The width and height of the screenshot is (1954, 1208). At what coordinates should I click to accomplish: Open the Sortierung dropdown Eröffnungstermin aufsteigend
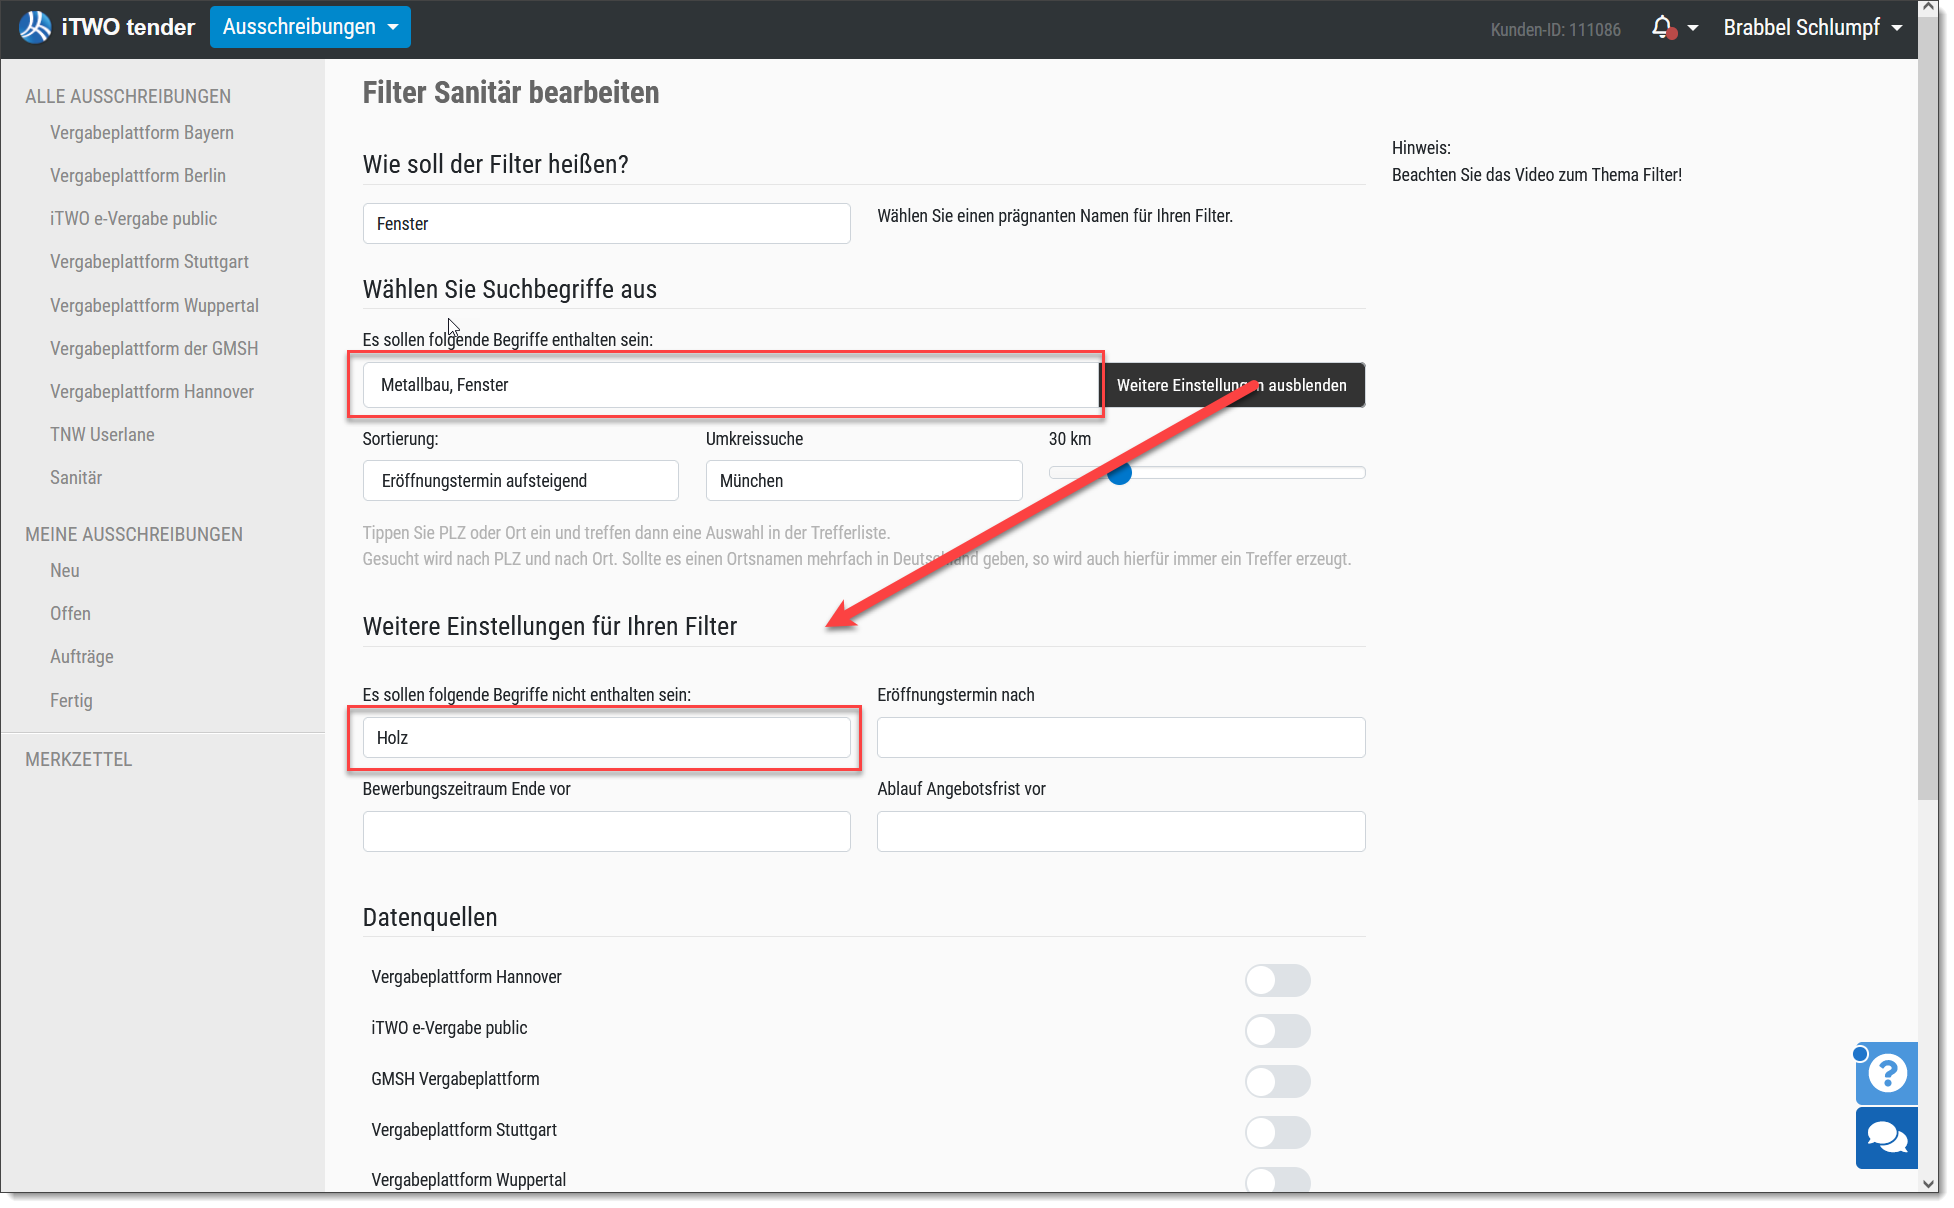[520, 481]
